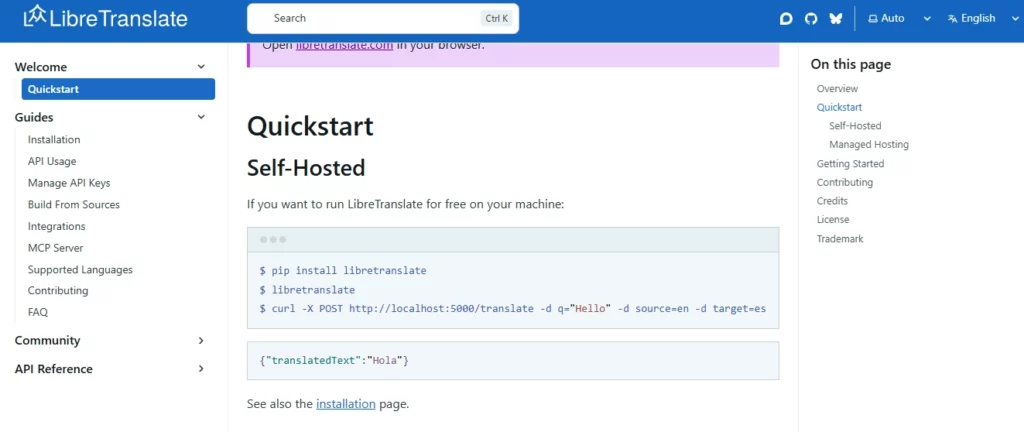
Task: Open the MCP Server guide
Action: click(56, 248)
